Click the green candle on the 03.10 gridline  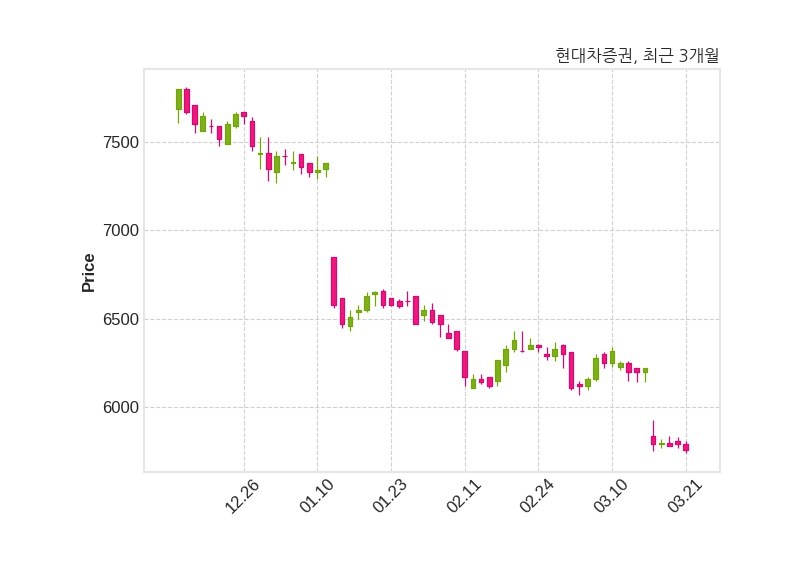click(612, 357)
